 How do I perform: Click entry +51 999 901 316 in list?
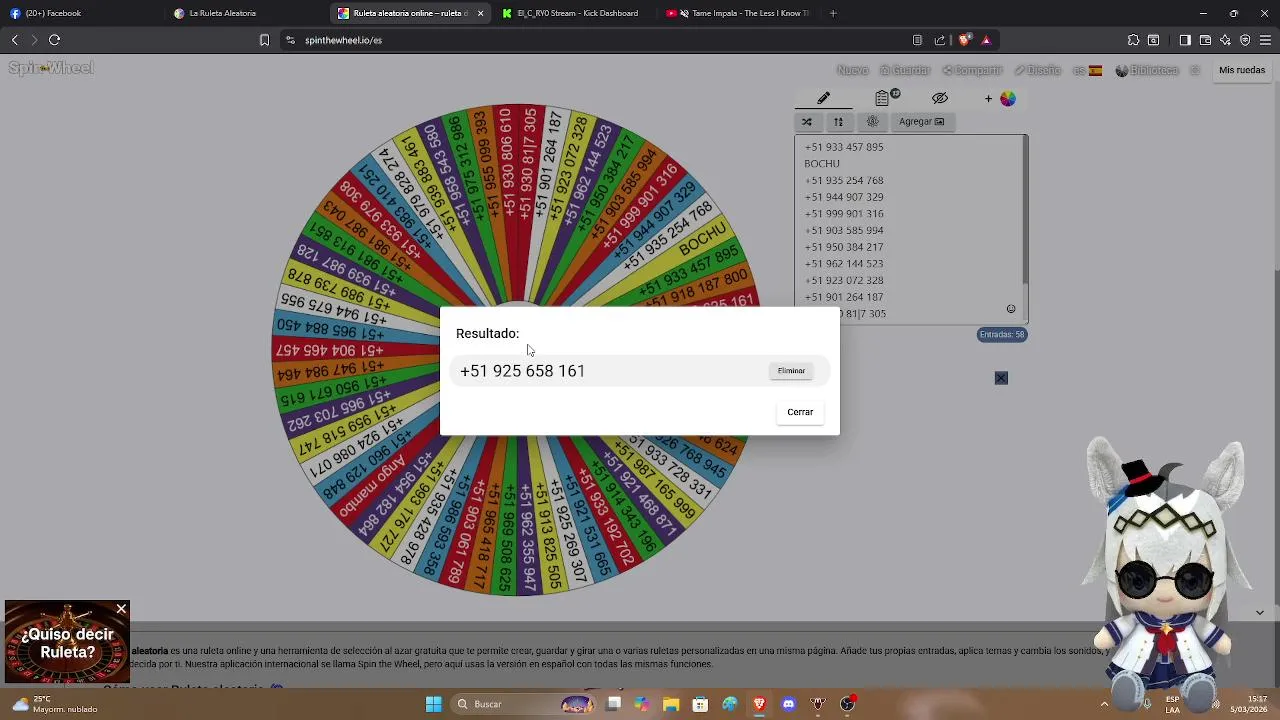pos(844,214)
